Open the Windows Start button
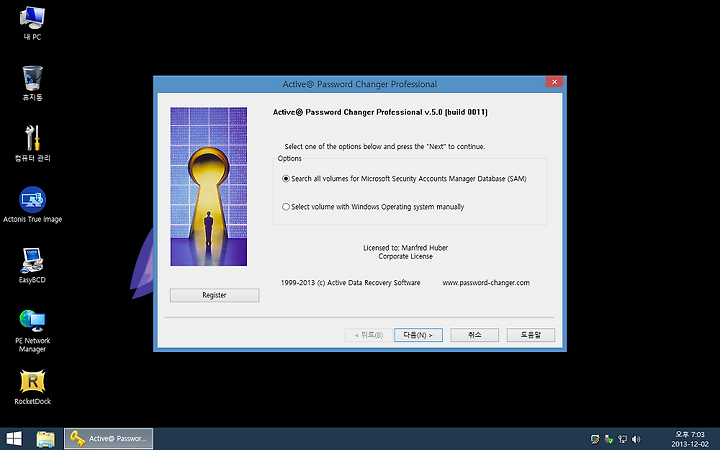This screenshot has width=720, height=450. [x=14, y=439]
